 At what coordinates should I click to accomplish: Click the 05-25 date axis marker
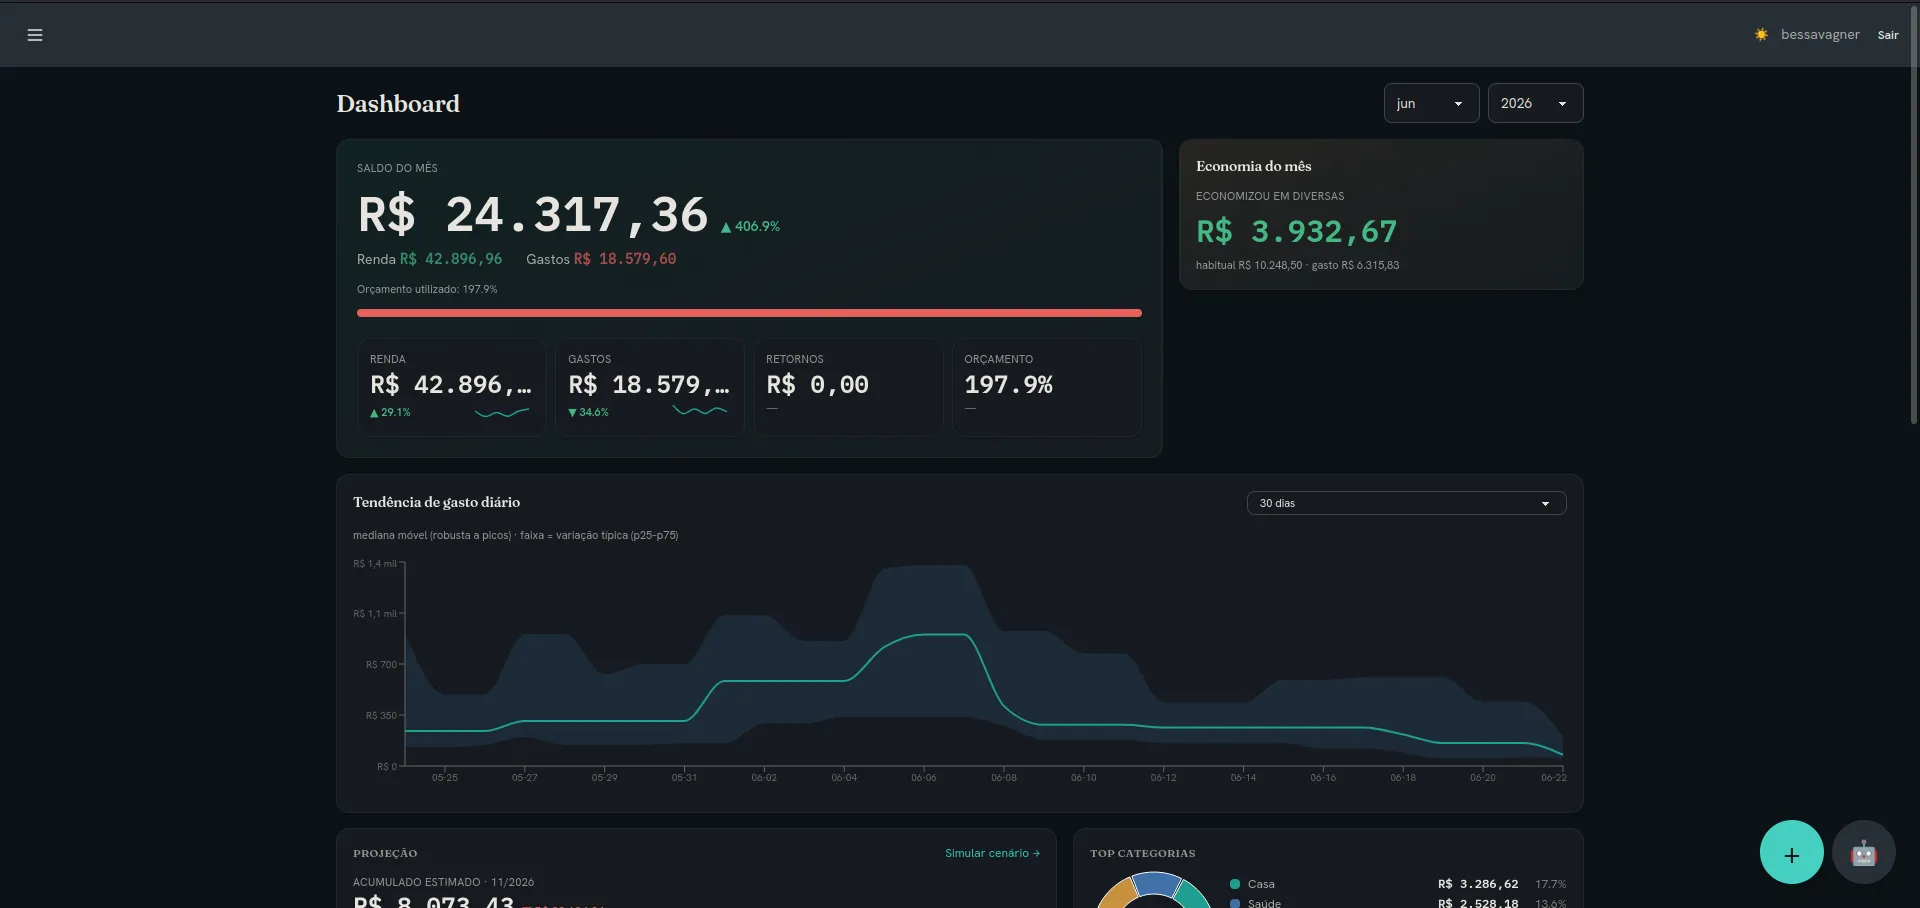click(445, 777)
